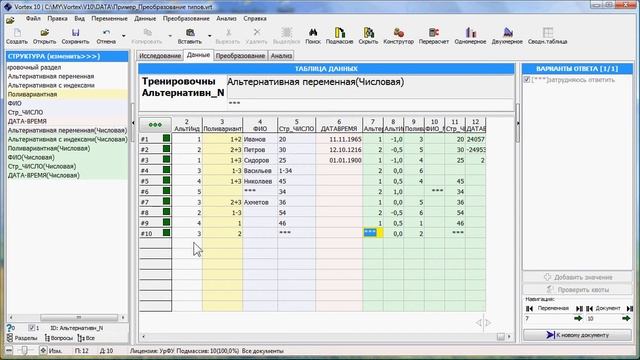The height and width of the screenshot is (360, 640).
Task: Collapse answers panel with right splitter arrow
Action: pyautogui.click(x=518, y=122)
